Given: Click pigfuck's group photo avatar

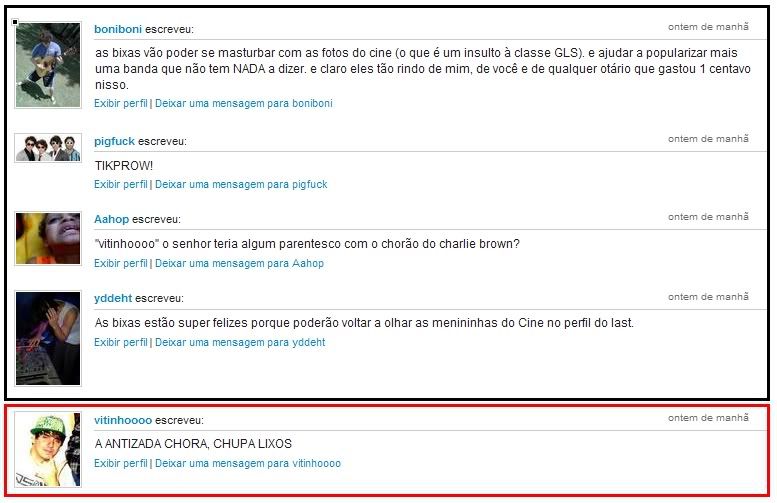Looking at the screenshot, I should (x=48, y=148).
